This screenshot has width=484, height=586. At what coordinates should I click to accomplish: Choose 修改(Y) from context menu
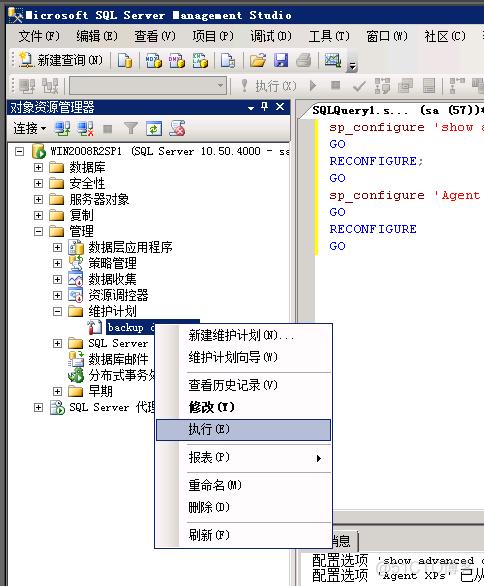coord(243,407)
